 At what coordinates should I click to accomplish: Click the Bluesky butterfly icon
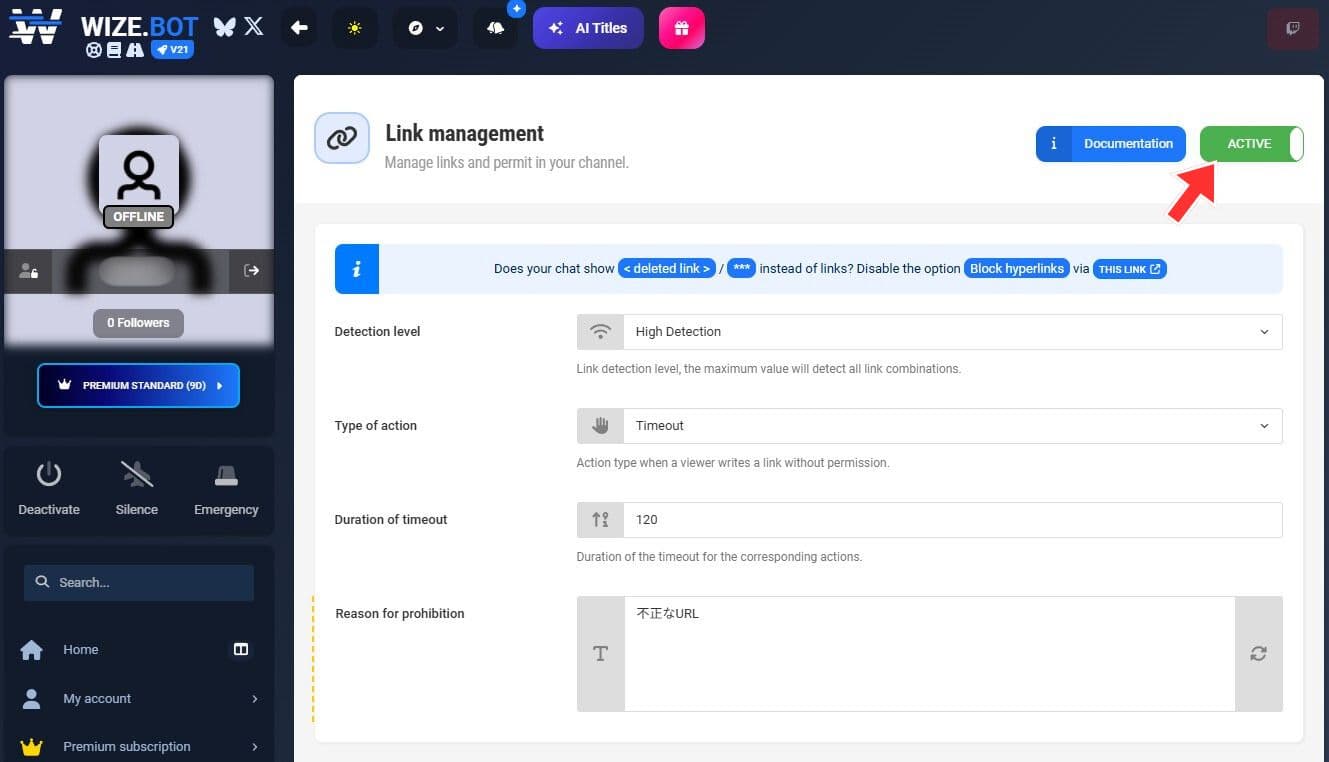225,27
